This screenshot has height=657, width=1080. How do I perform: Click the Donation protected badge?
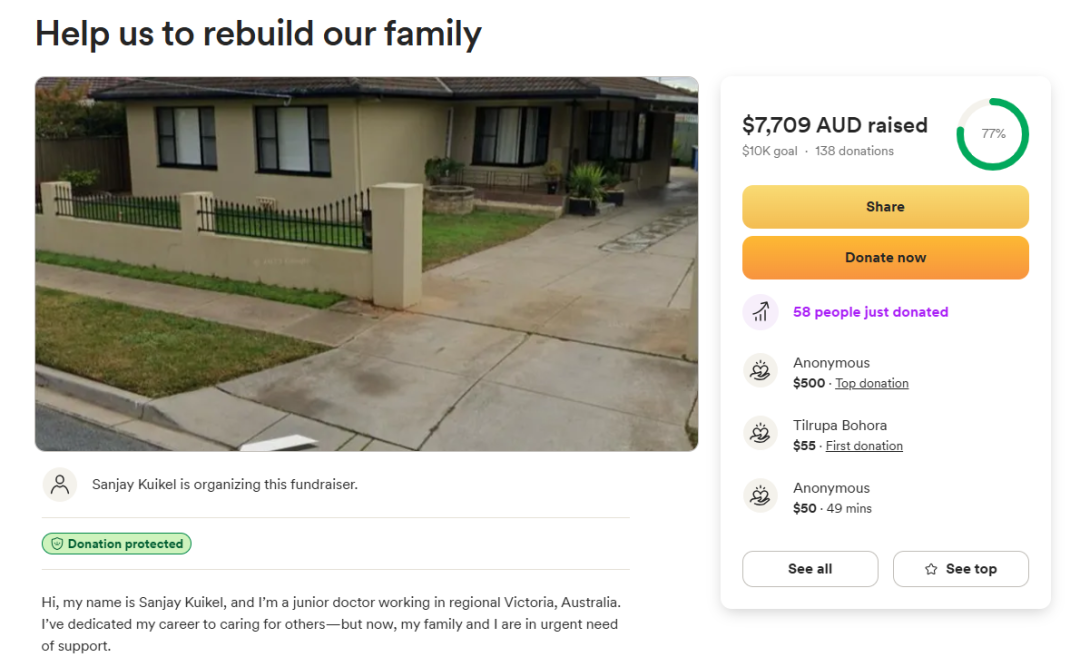point(116,544)
